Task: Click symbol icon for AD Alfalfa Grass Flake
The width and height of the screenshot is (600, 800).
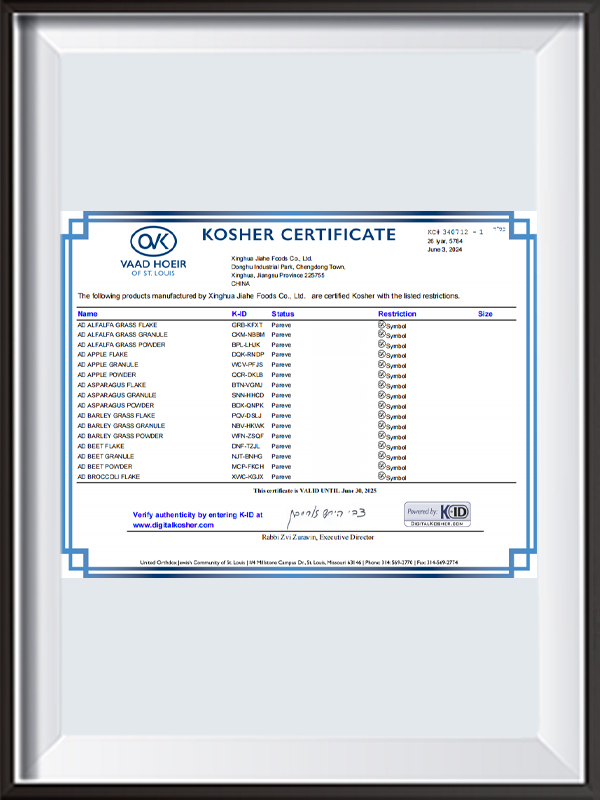Action: (x=381, y=324)
